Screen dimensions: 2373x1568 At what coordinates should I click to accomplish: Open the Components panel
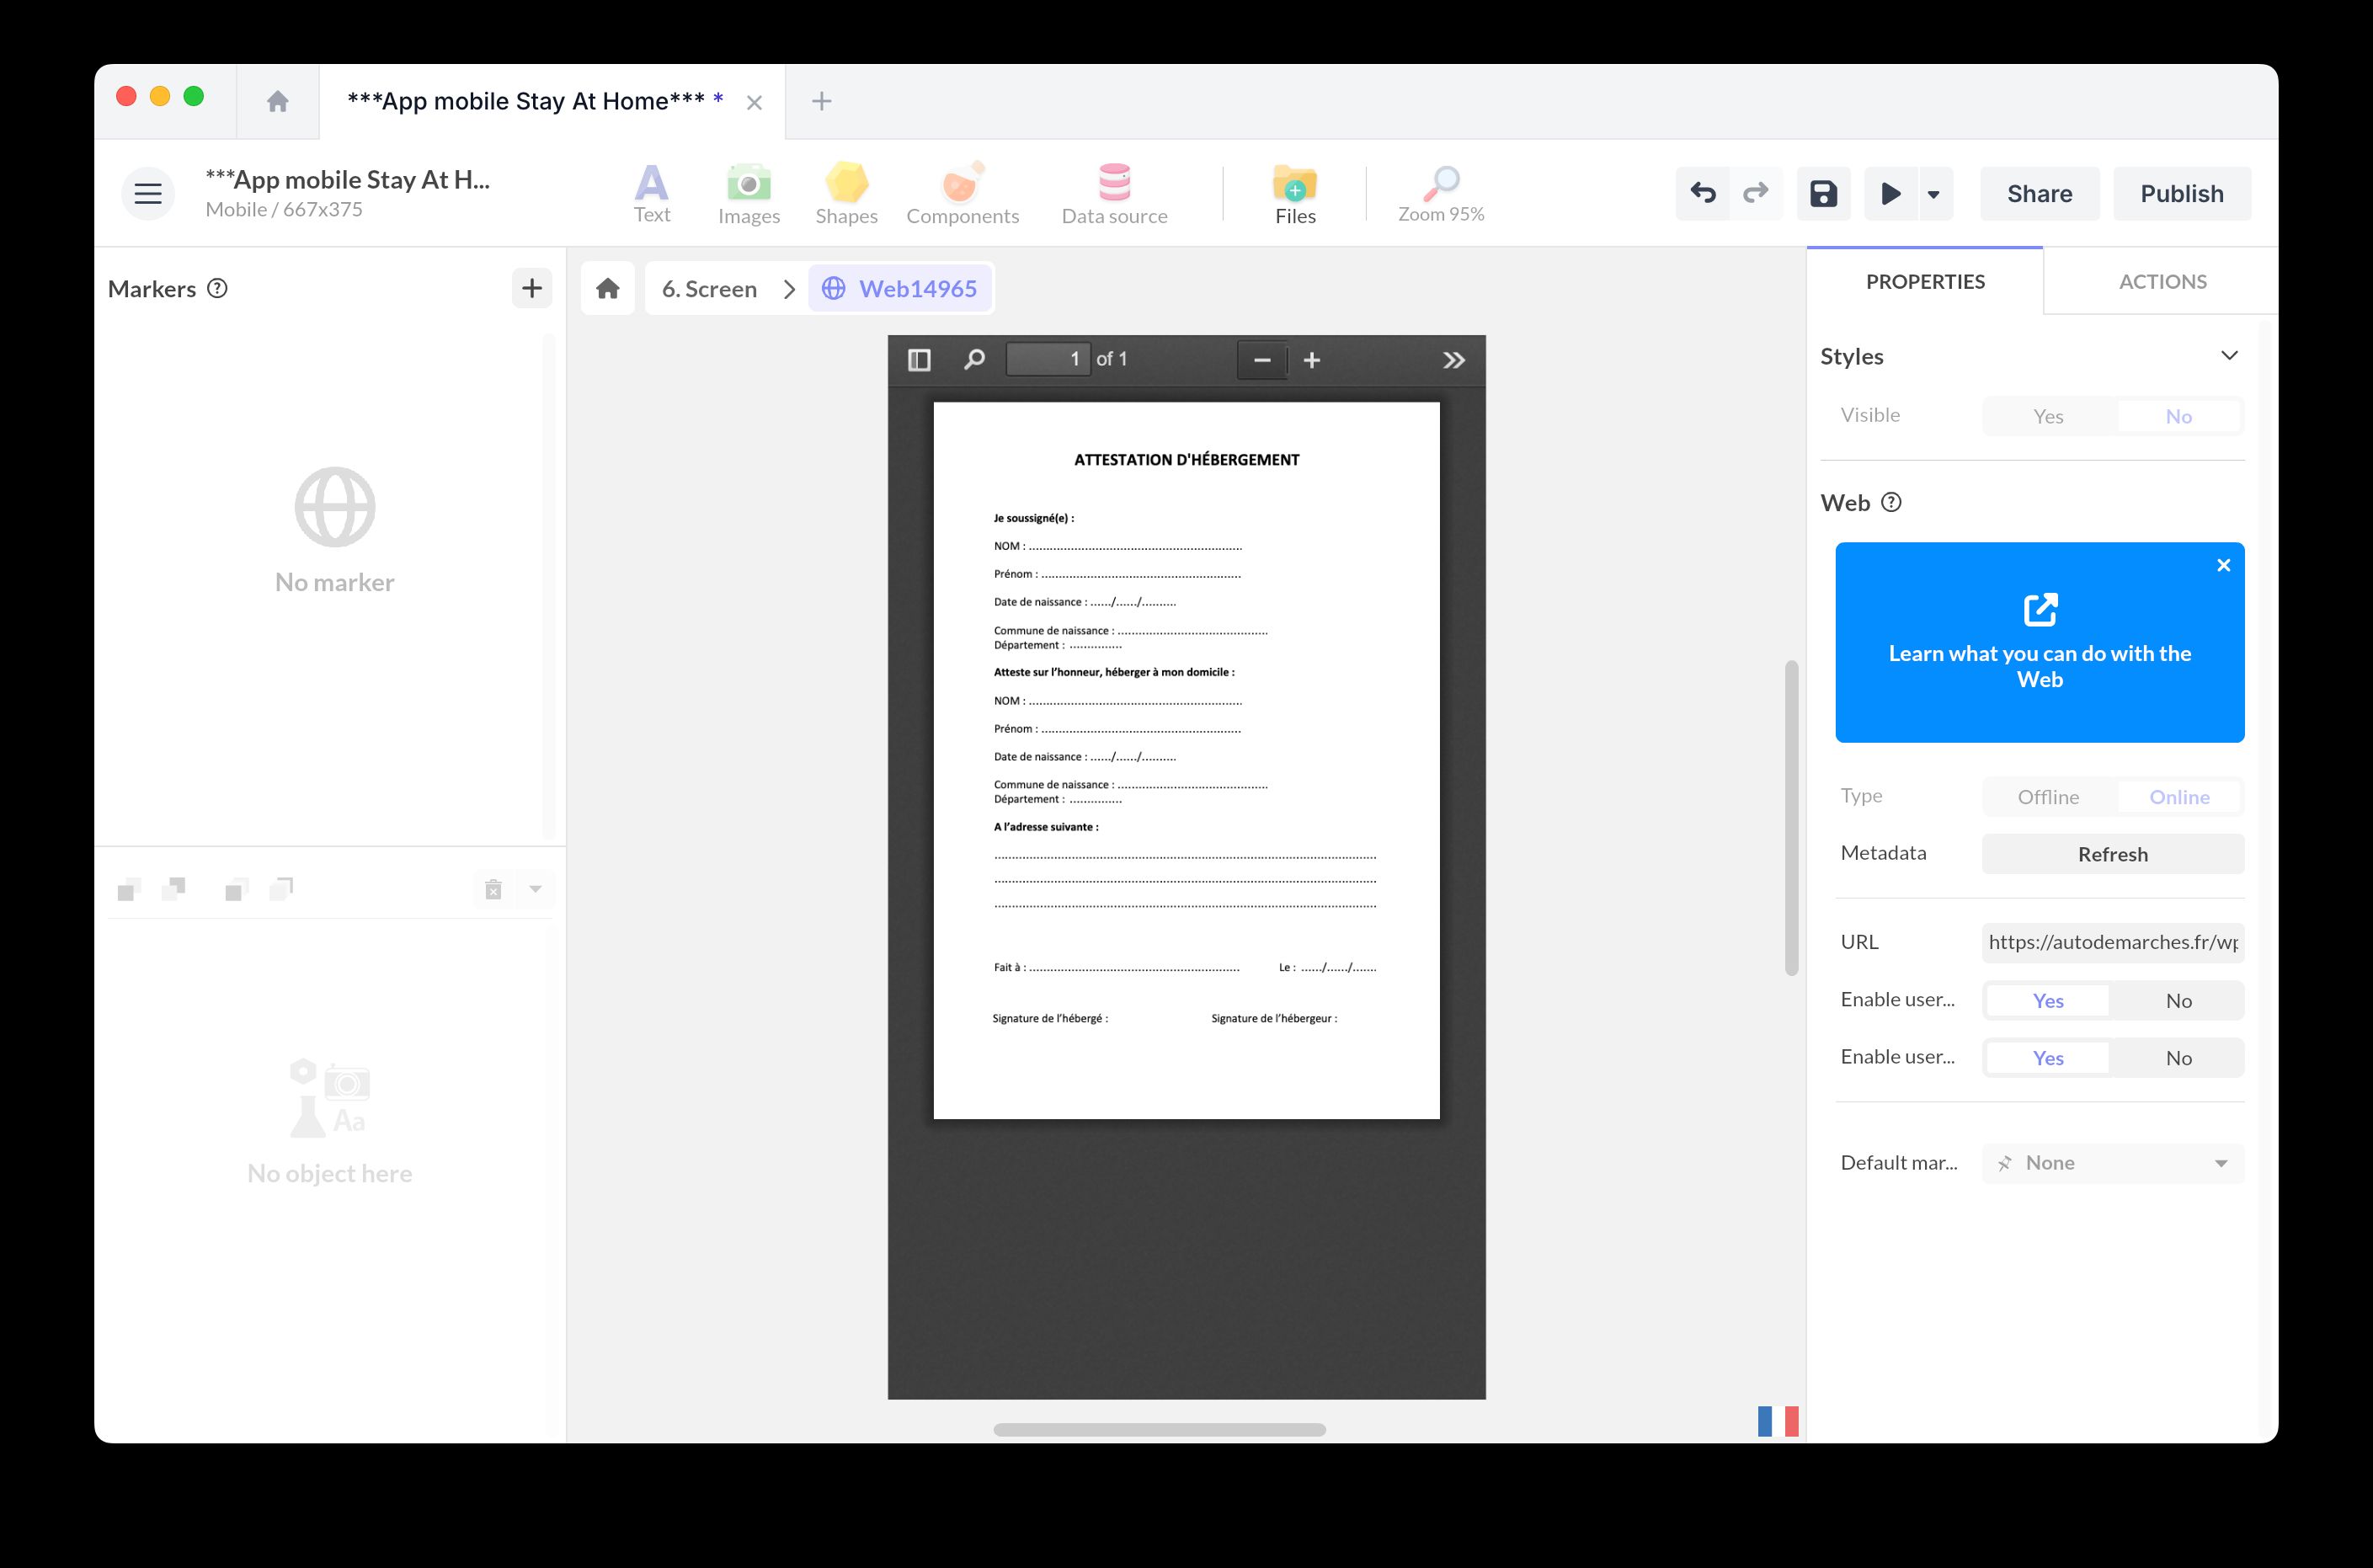962,193
